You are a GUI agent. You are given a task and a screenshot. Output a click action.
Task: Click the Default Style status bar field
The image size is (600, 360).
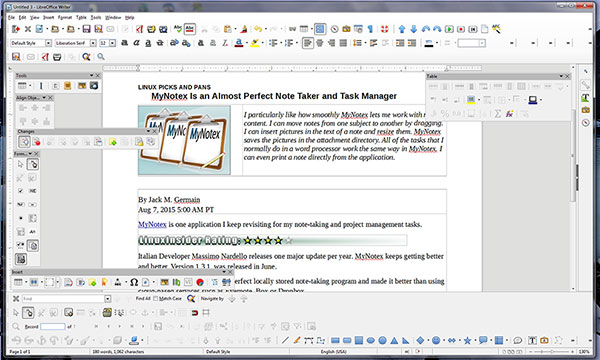[x=218, y=352]
